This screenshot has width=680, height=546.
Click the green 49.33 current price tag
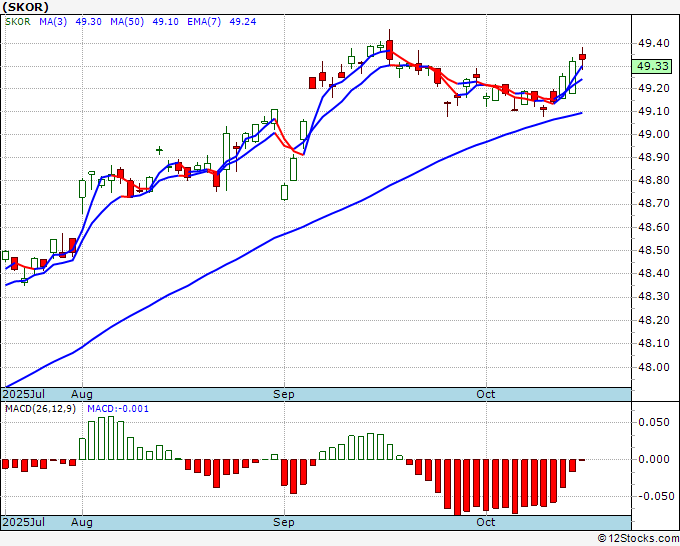pyautogui.click(x=651, y=66)
